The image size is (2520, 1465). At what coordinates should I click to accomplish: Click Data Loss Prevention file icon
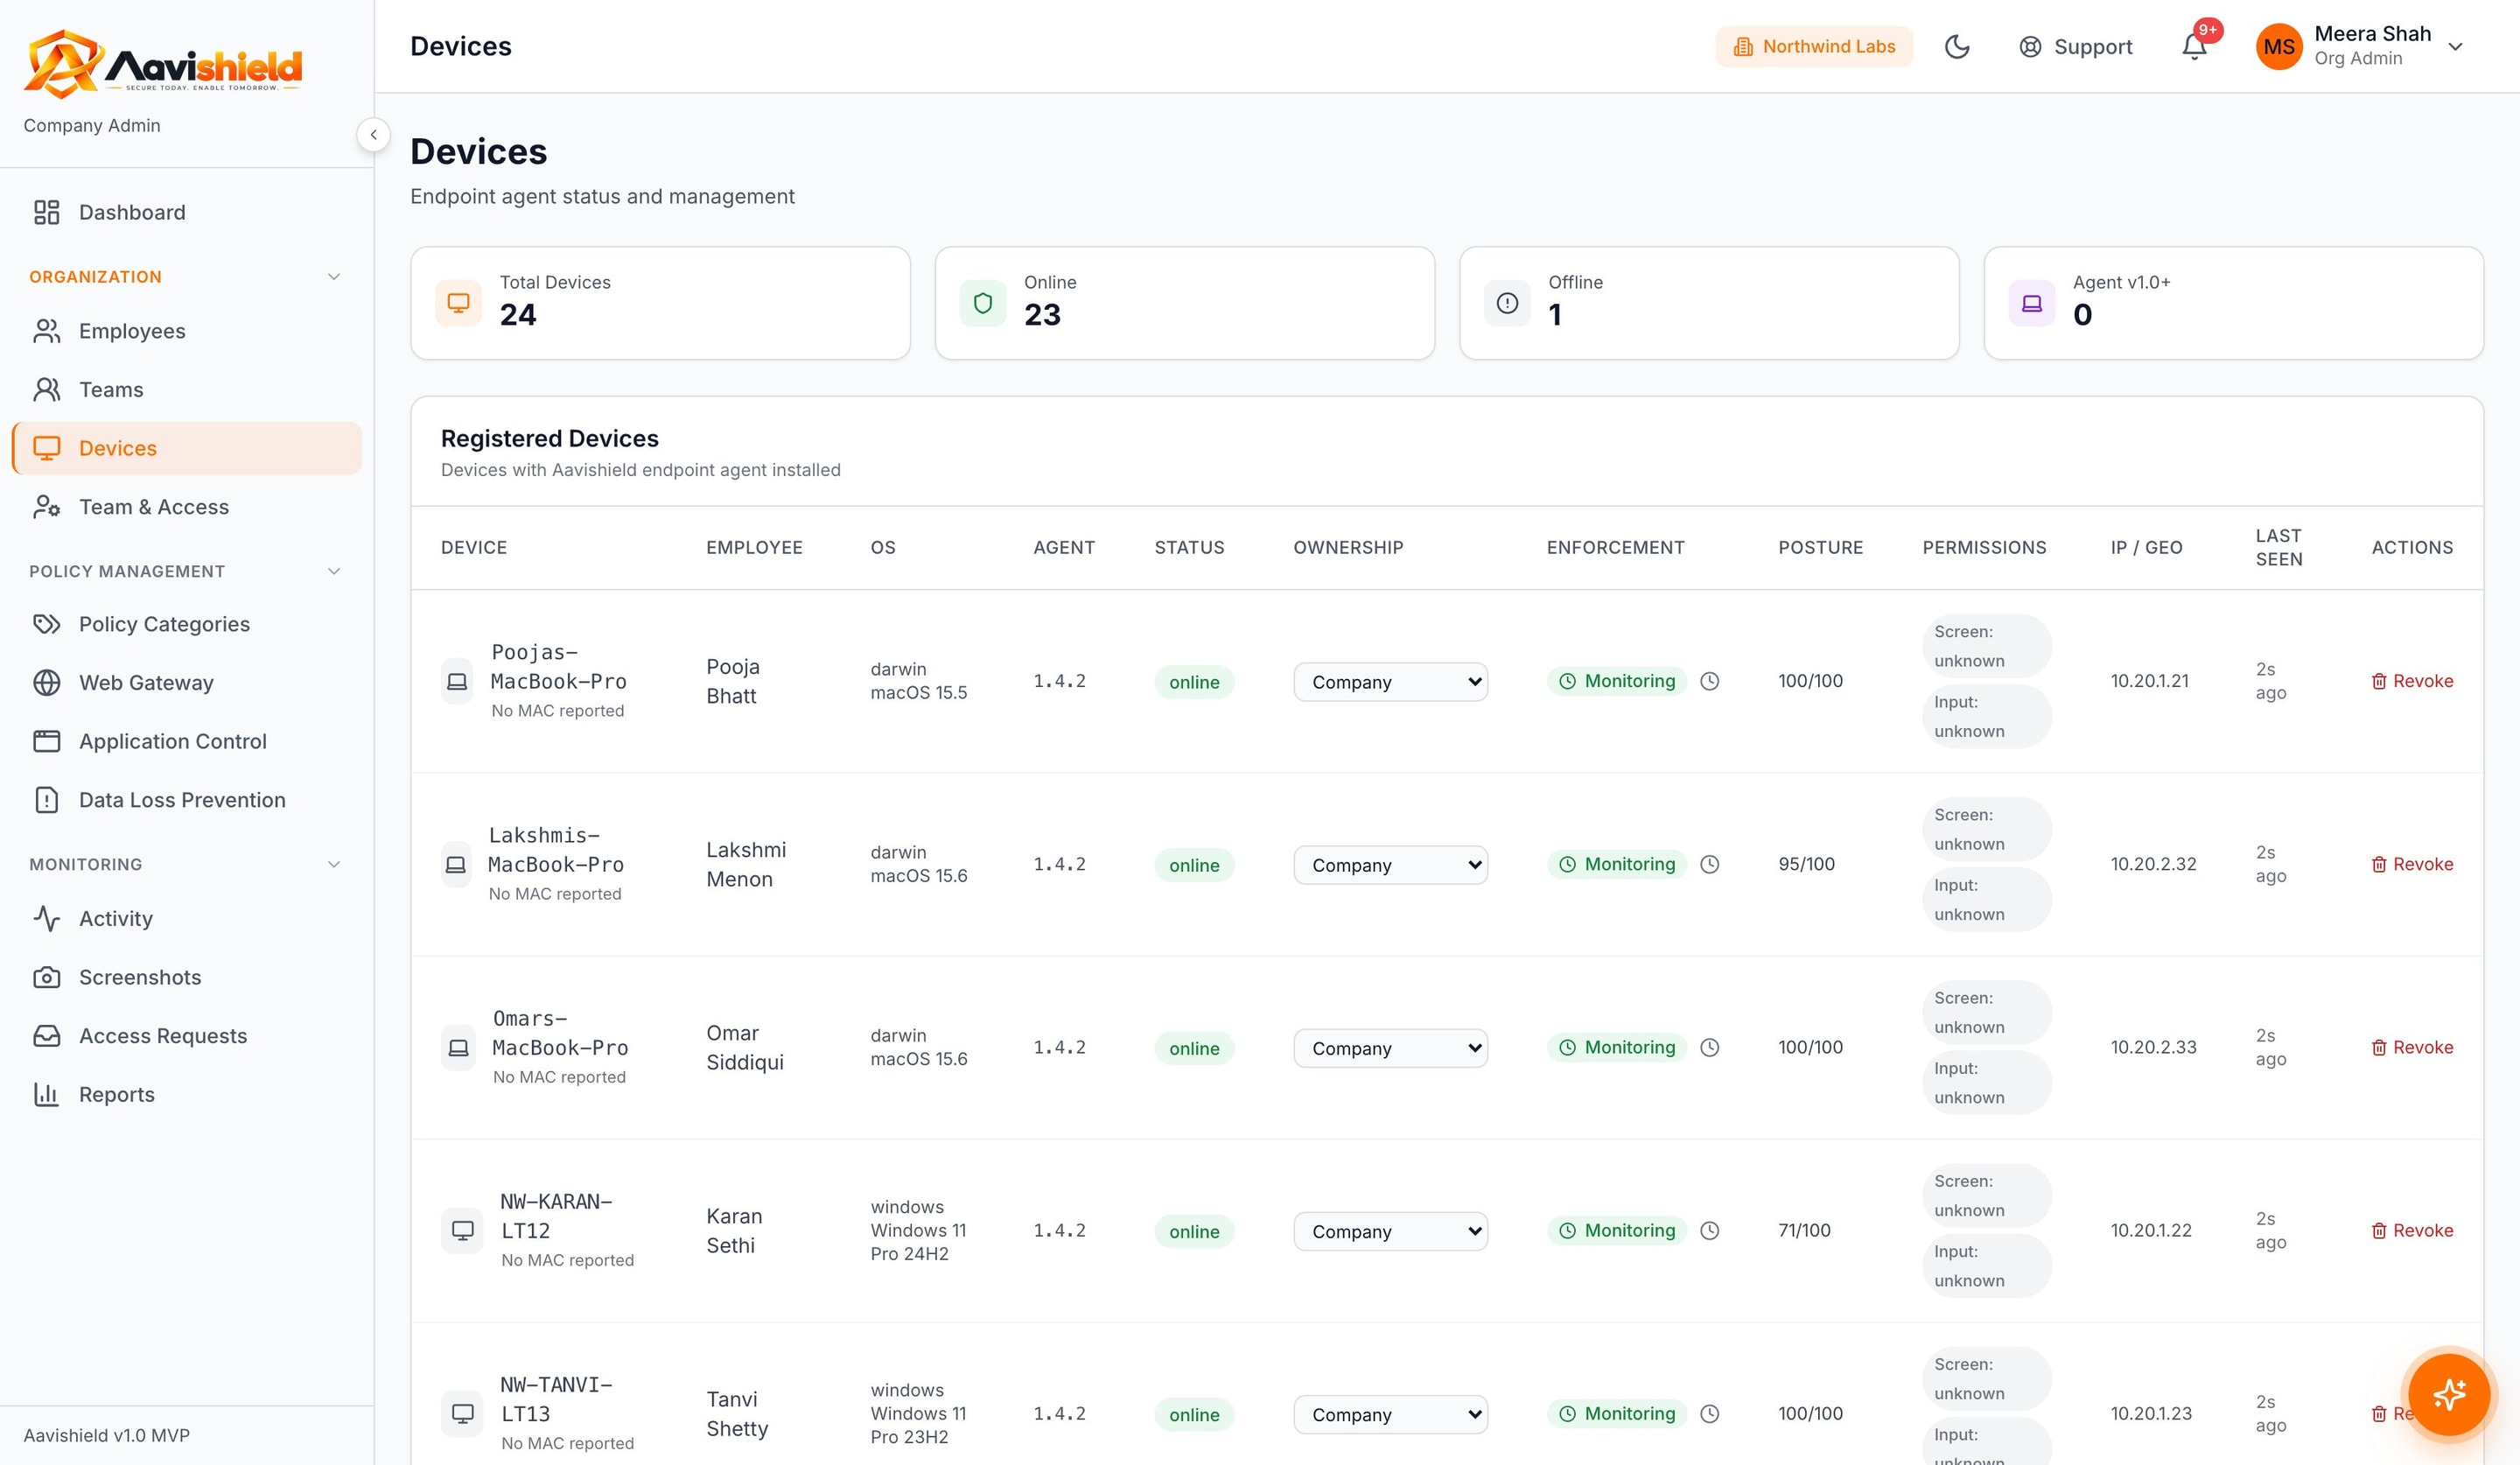pyautogui.click(x=47, y=800)
